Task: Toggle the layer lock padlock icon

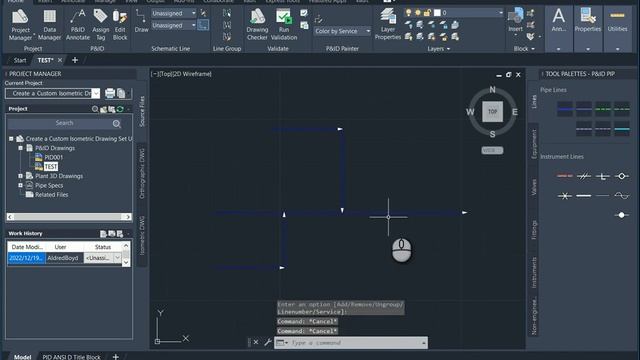Action: click(x=427, y=13)
